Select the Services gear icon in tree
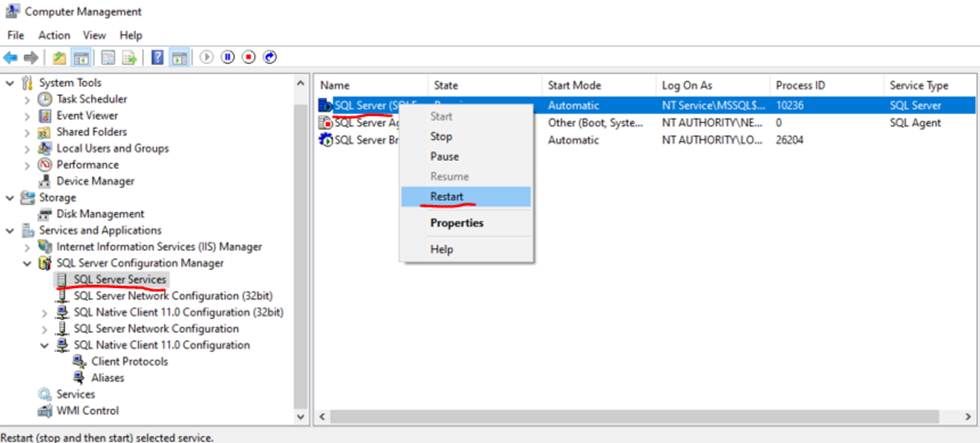980x443 pixels. coord(45,394)
